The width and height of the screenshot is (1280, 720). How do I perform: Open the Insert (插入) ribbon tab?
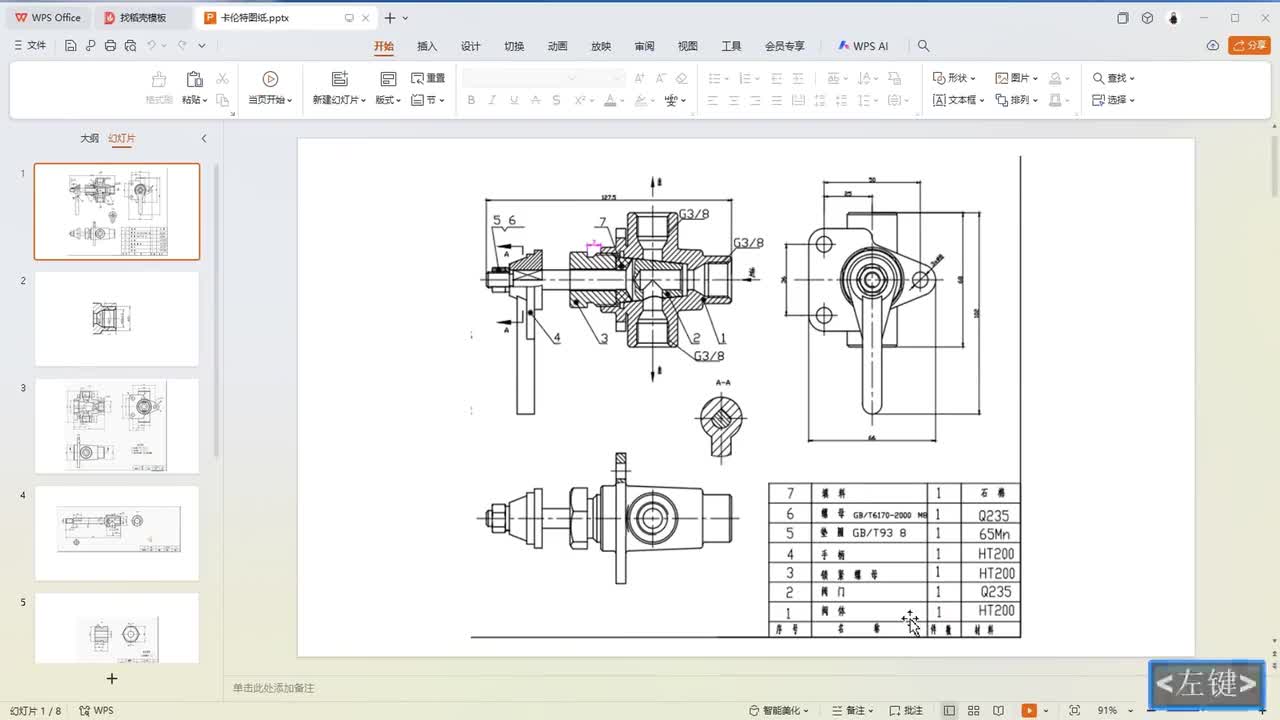[427, 46]
